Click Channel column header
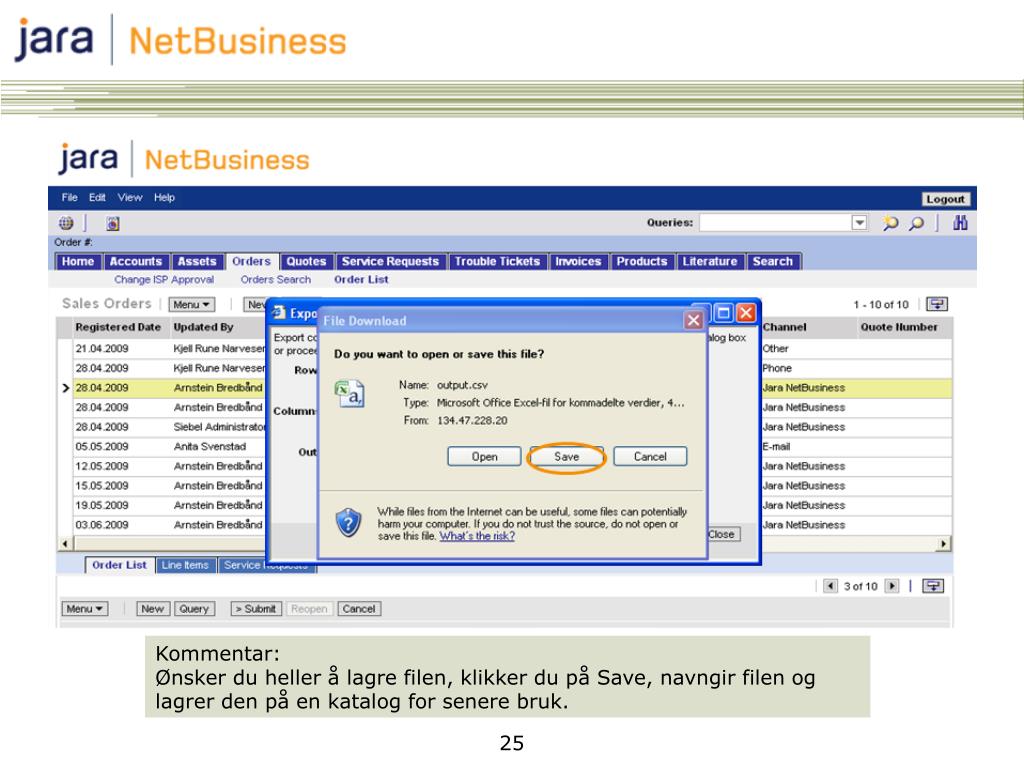The image size is (1024, 768). pos(784,327)
